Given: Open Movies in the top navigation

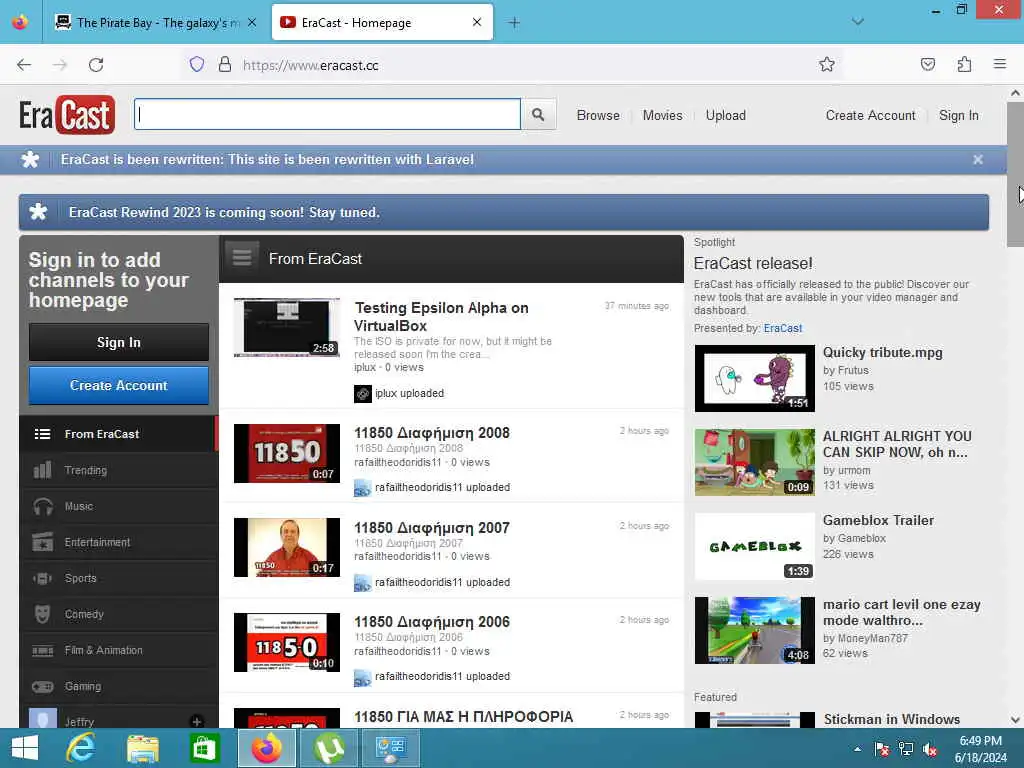Looking at the screenshot, I should tap(662, 116).
